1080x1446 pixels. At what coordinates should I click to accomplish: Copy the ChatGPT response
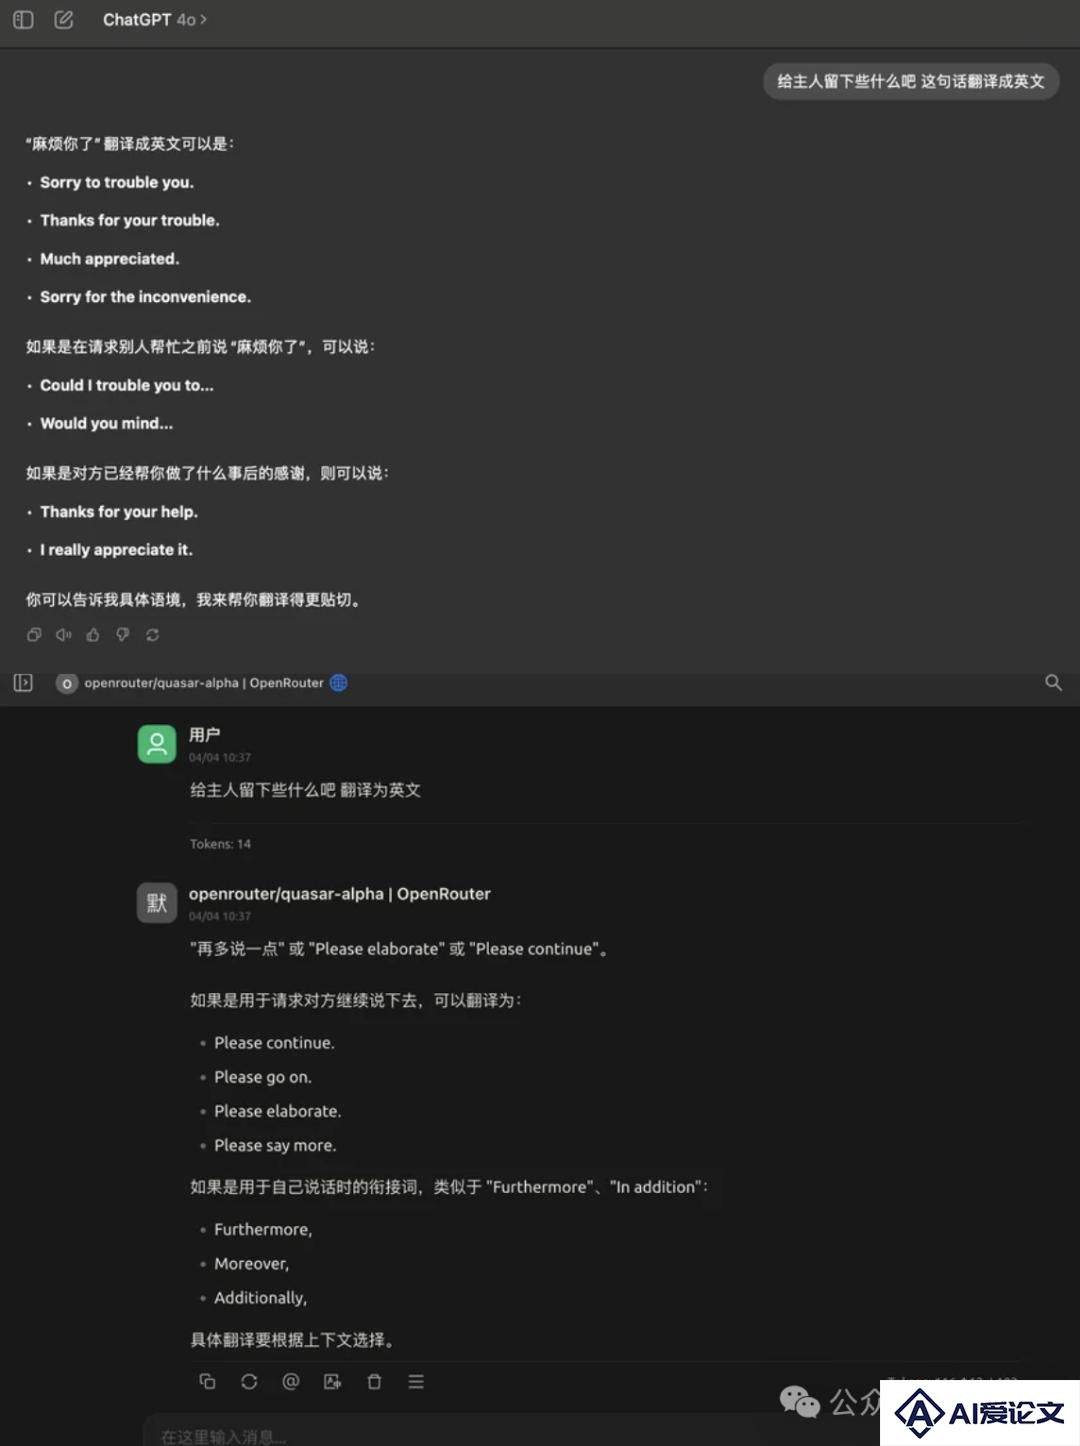click(x=34, y=635)
